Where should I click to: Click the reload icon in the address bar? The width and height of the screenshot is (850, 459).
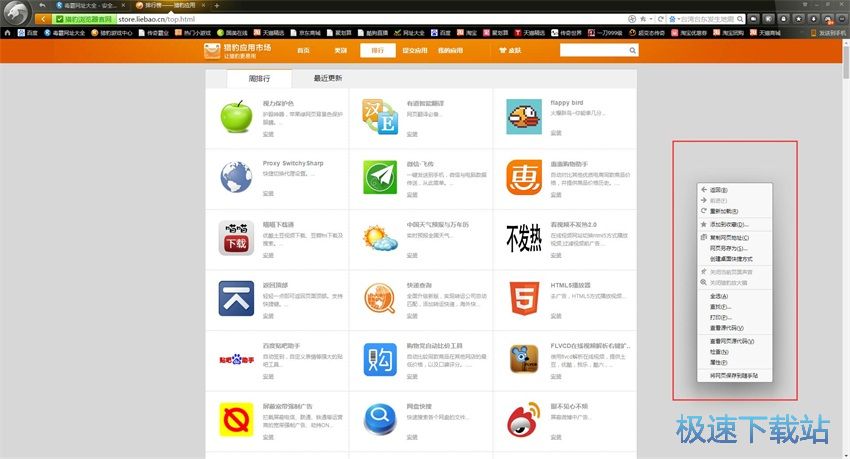pyautogui.click(x=661, y=19)
